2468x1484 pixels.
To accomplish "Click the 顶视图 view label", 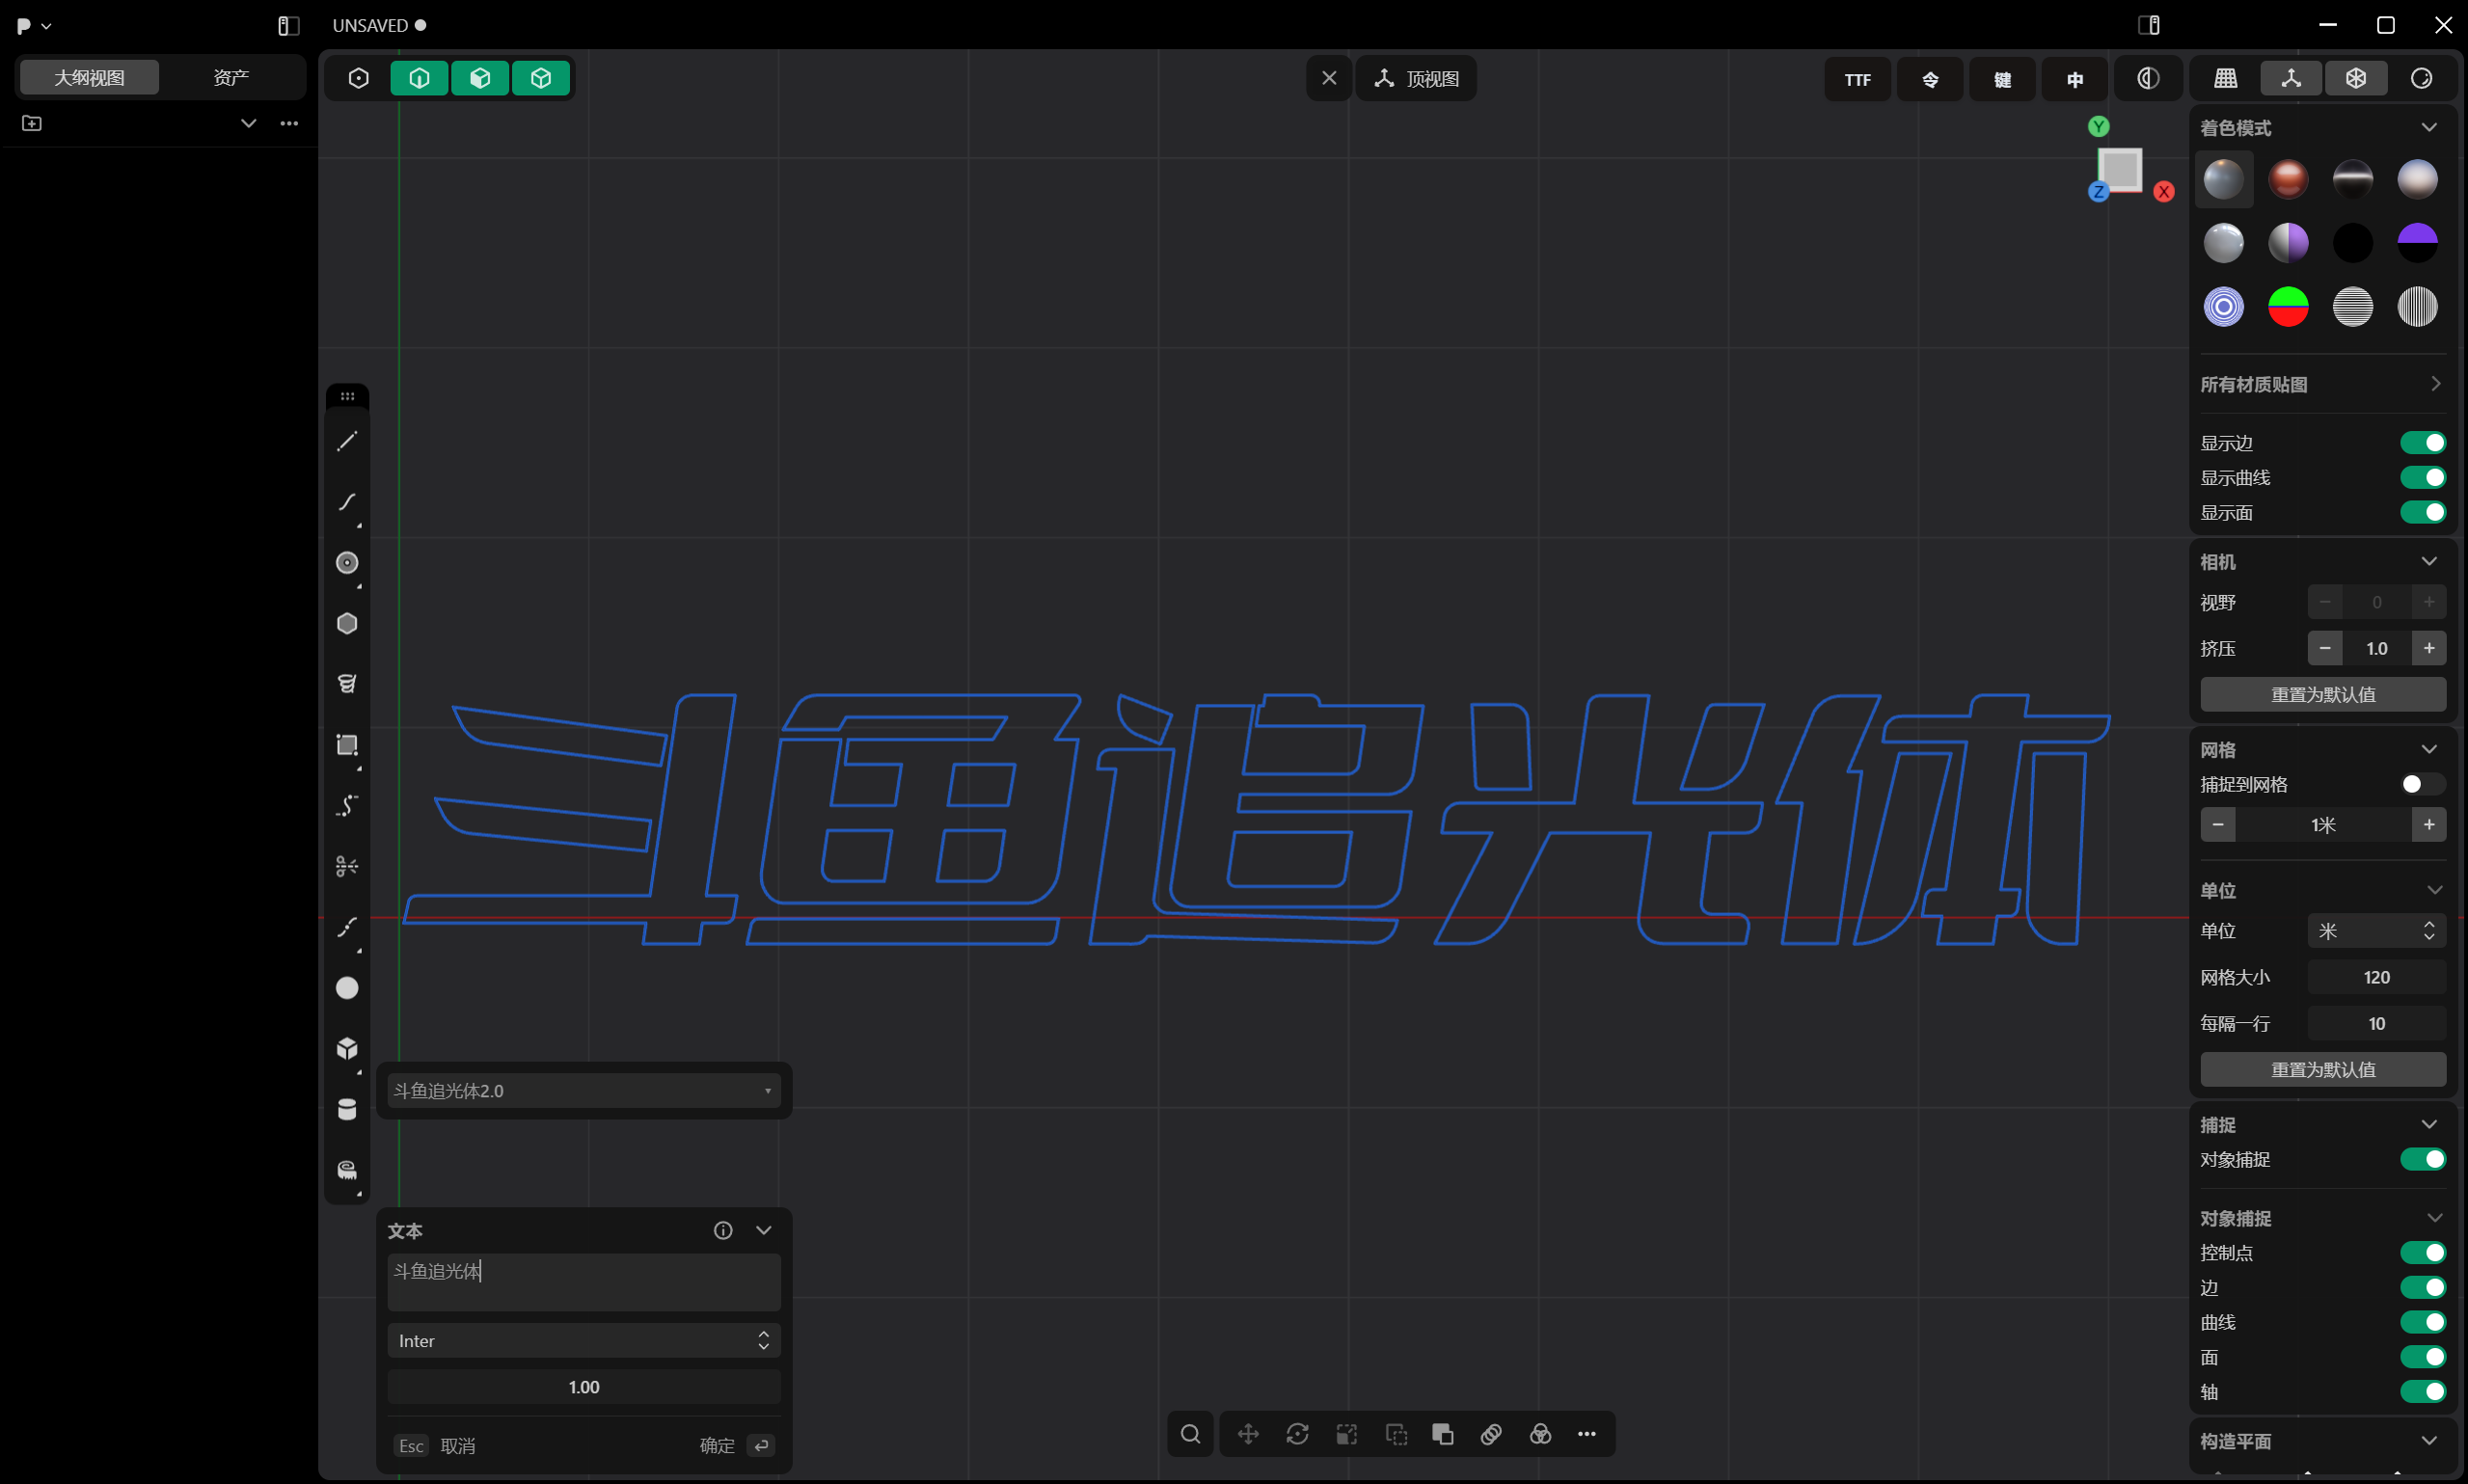I will coord(1432,79).
